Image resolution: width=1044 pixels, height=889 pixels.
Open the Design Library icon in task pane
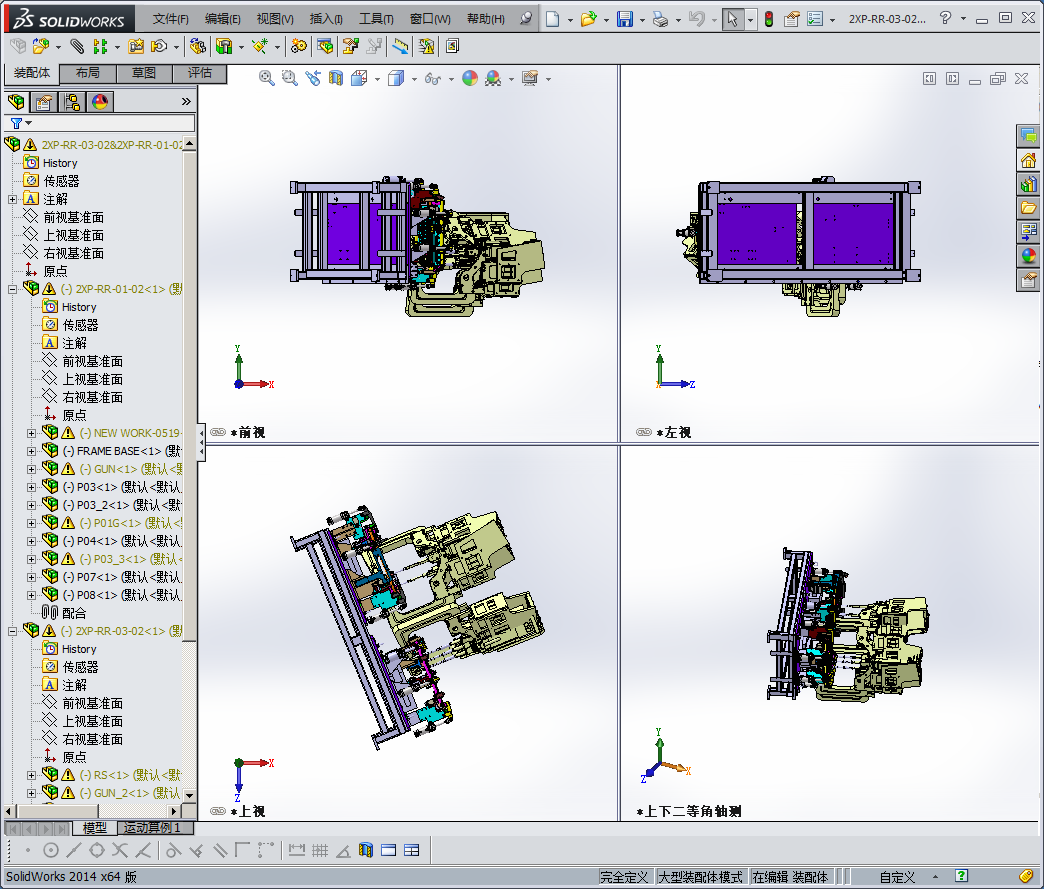coord(1029,184)
